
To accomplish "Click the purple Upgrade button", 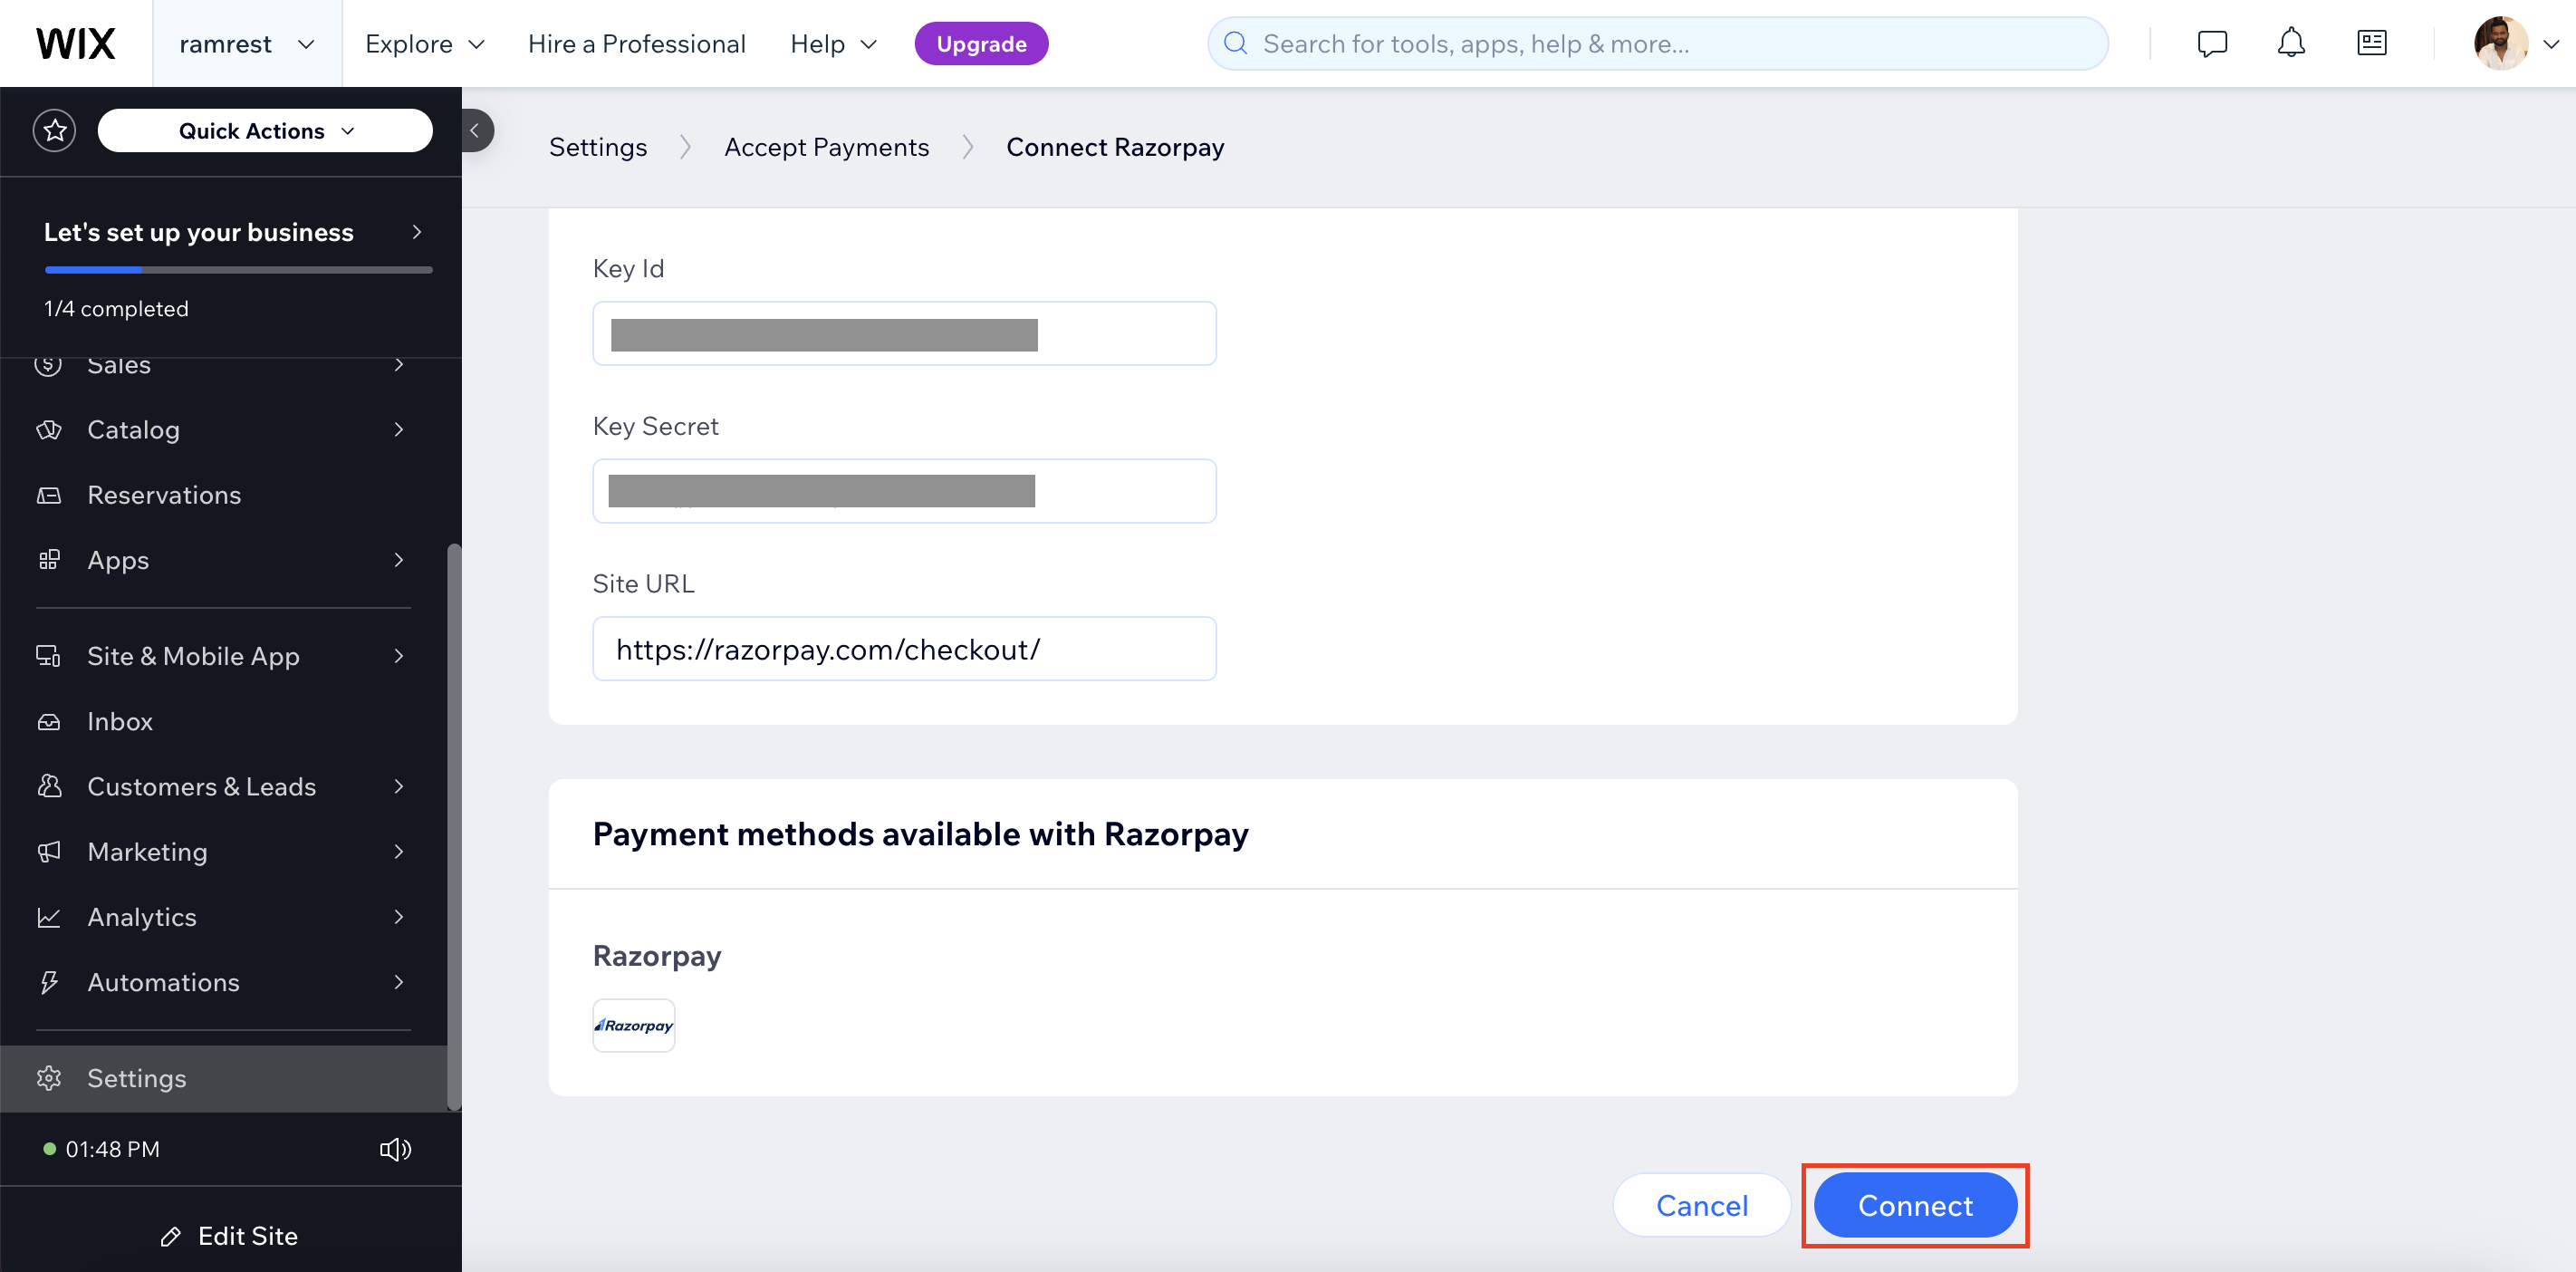I will pos(981,44).
